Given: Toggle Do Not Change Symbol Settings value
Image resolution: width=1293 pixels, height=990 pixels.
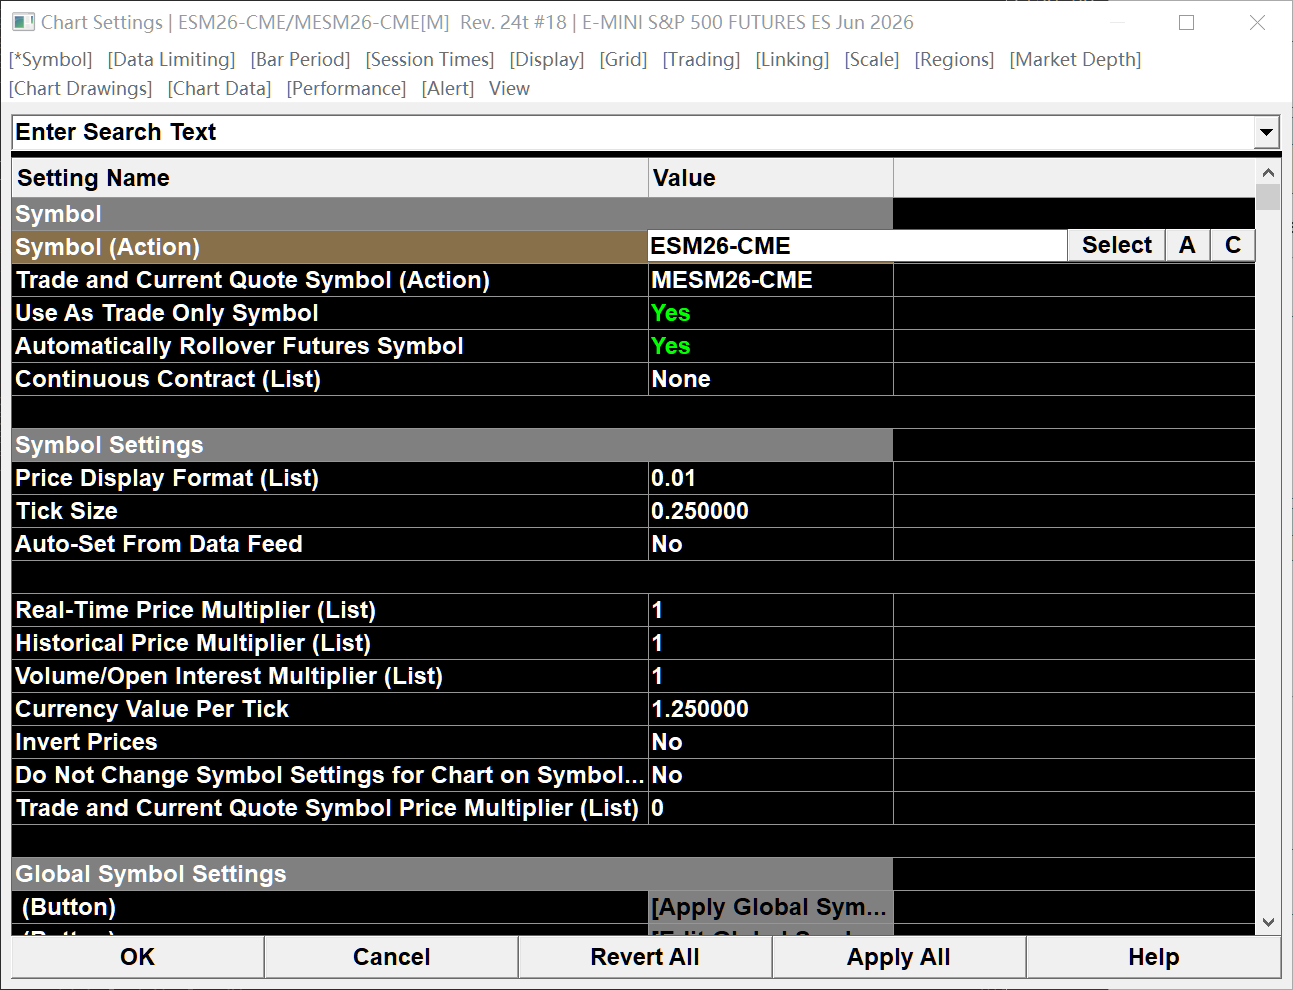Looking at the screenshot, I should coord(771,775).
